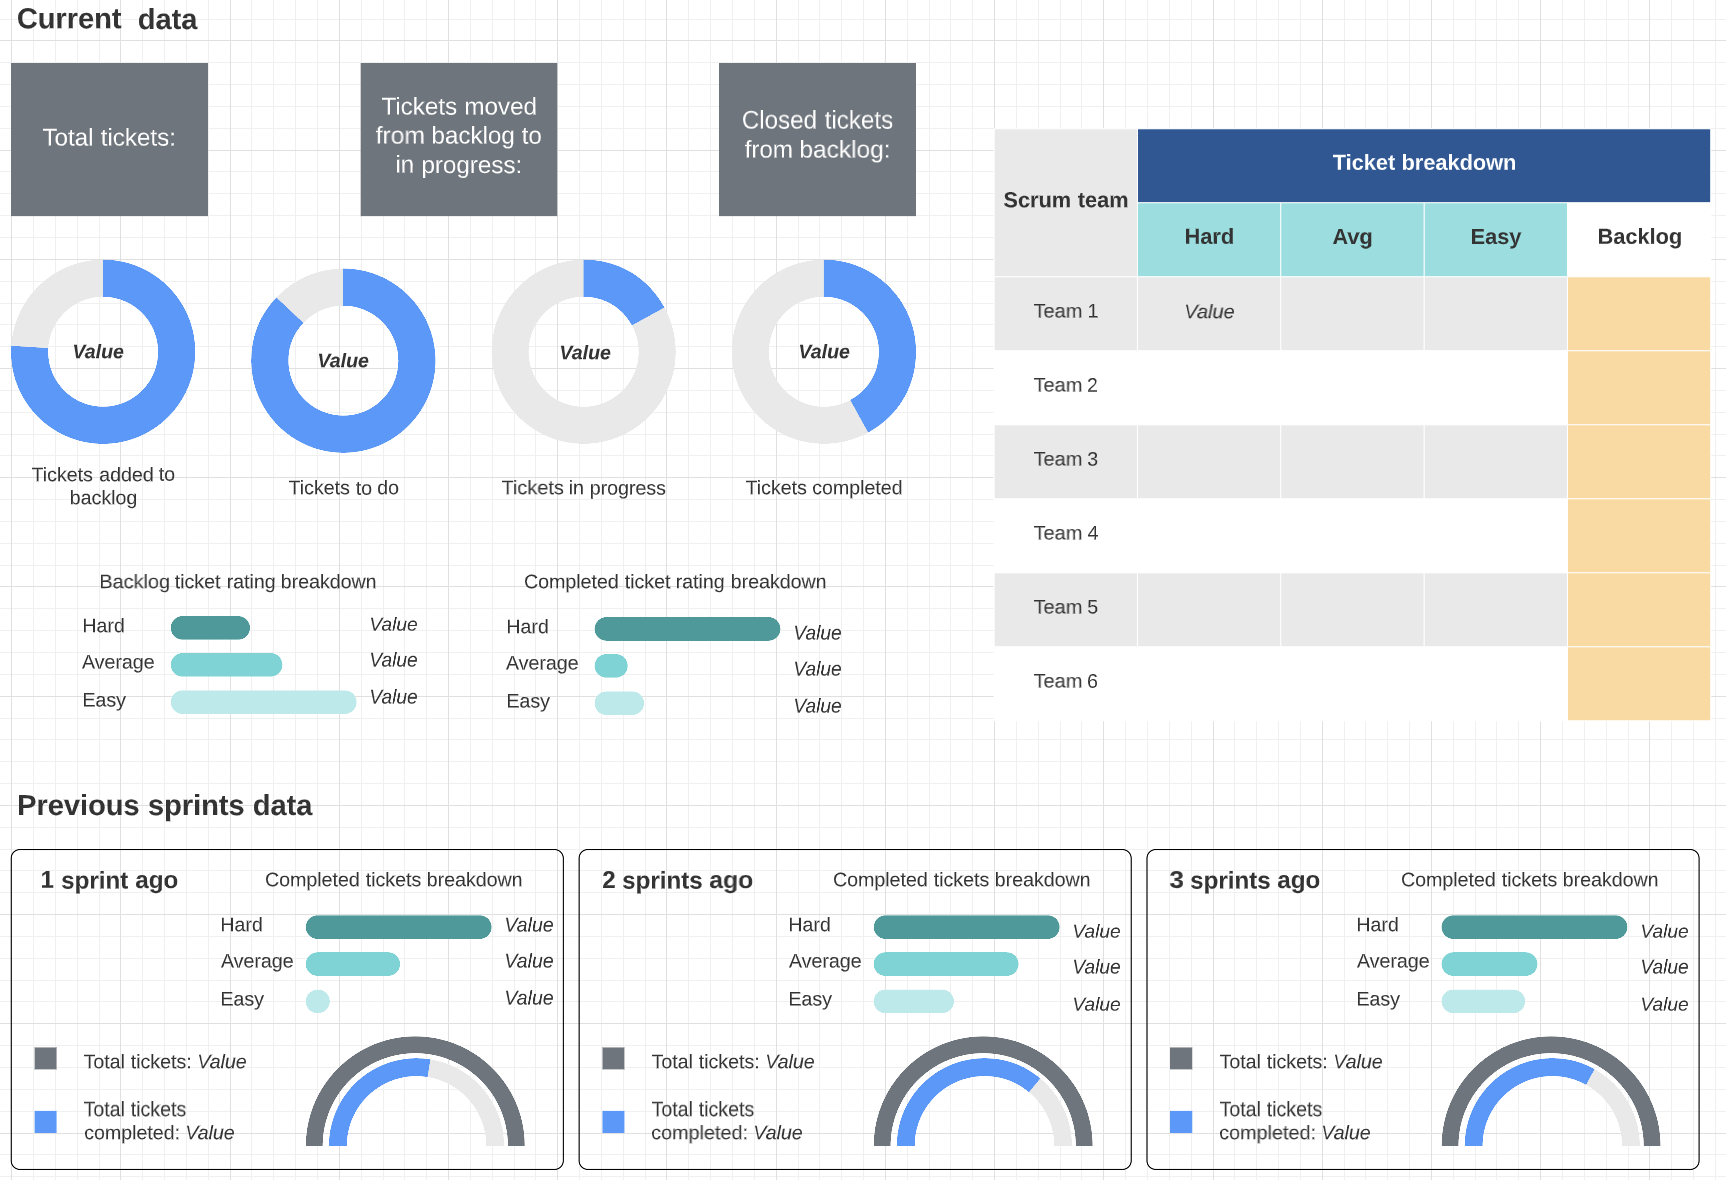Select 'Total tickets: Value' in 2 sprints ago
This screenshot has height=1180, width=1726.
[x=733, y=1062]
